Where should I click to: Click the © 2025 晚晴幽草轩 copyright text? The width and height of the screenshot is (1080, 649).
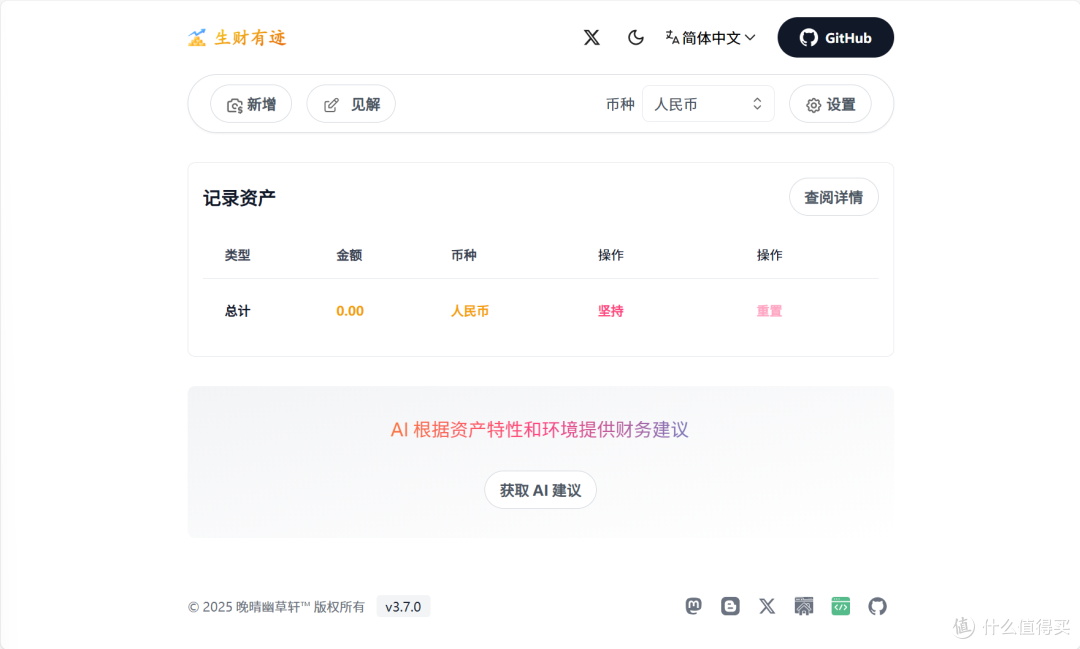[276, 606]
